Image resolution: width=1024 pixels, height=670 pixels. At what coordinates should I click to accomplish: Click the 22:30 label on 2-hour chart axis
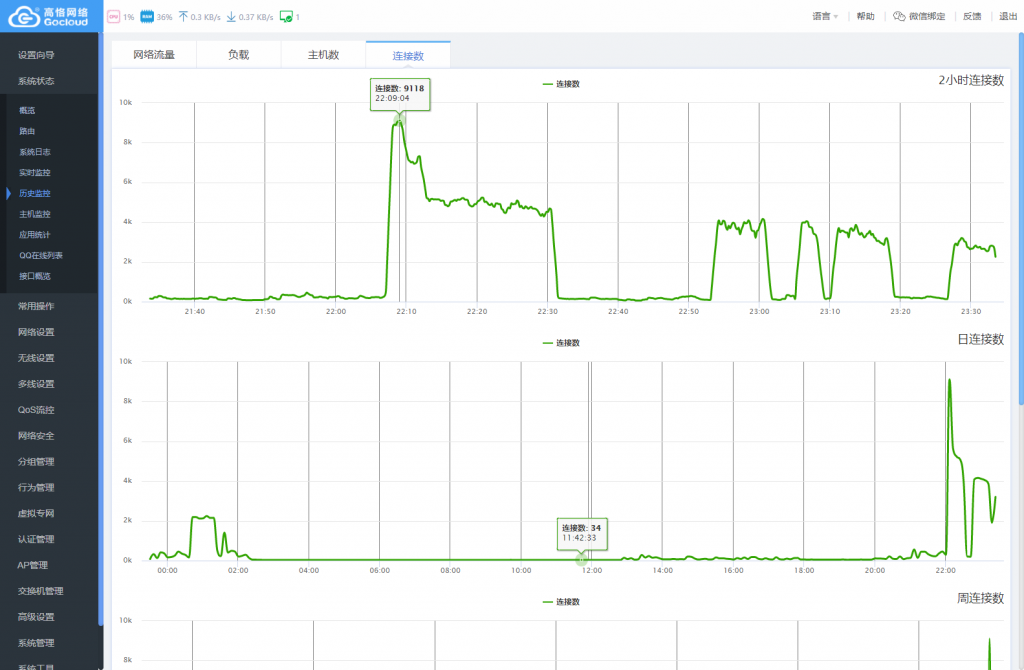(548, 311)
